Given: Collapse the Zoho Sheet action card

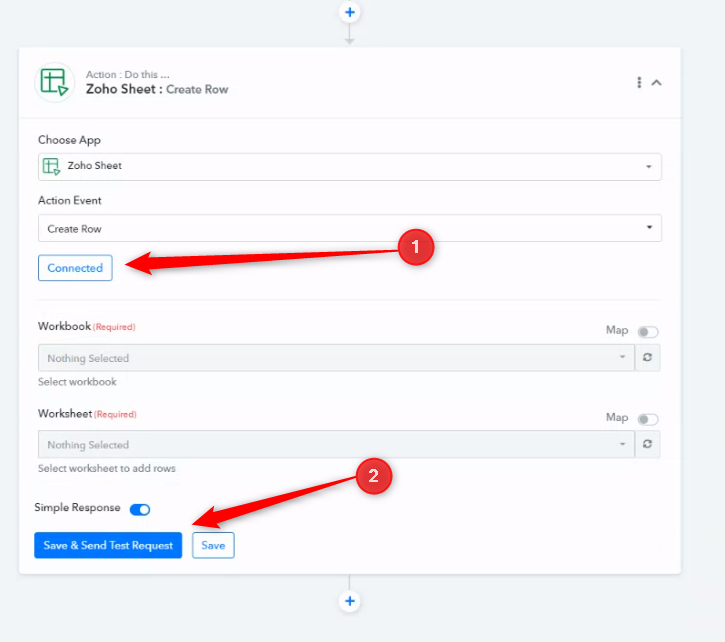Looking at the screenshot, I should (x=656, y=83).
